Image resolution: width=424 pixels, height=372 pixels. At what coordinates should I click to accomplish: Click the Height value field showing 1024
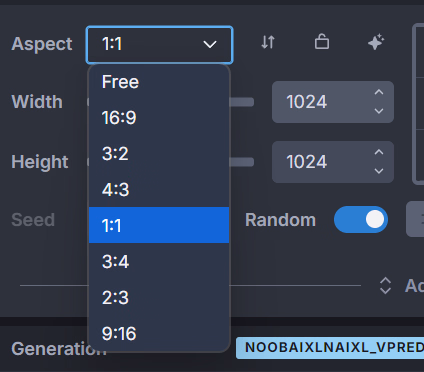click(x=333, y=162)
